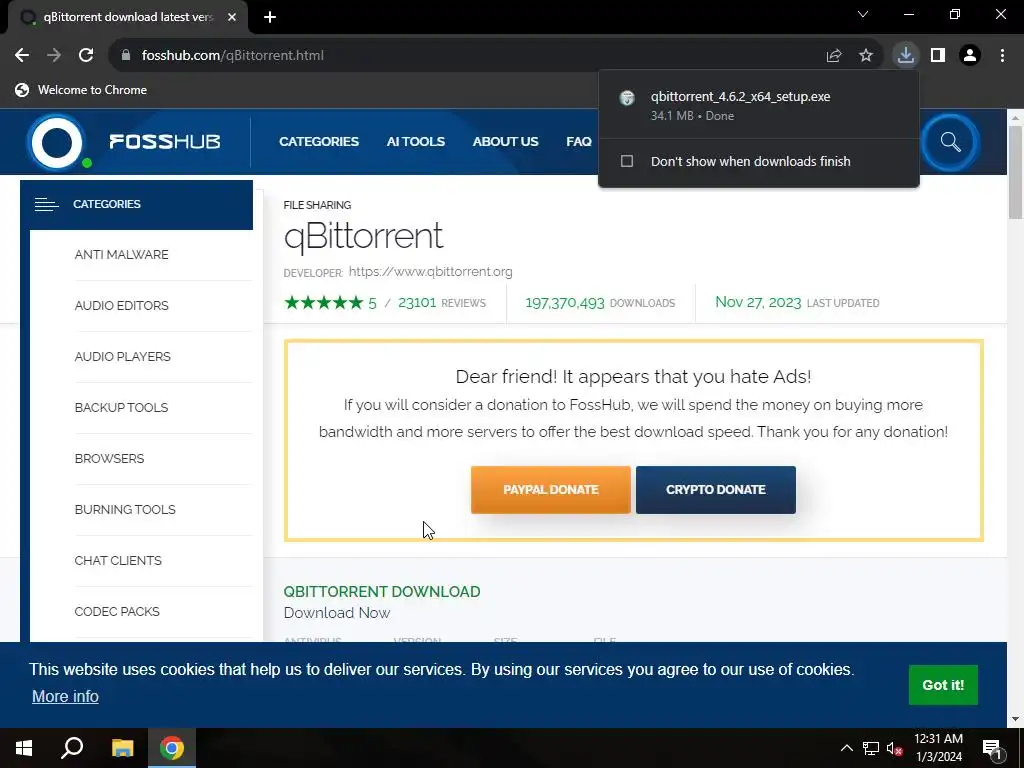The height and width of the screenshot is (768, 1024).
Task: Click the browser forward arrow
Action: (x=54, y=56)
